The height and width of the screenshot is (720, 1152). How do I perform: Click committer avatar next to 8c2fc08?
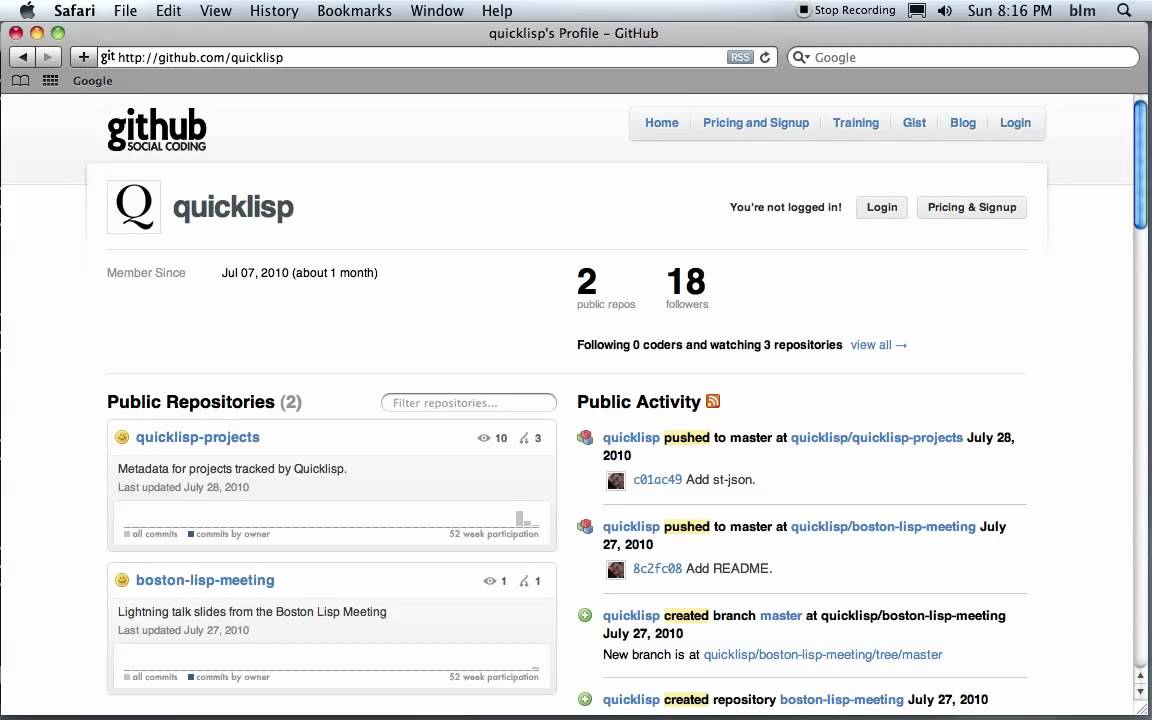(616, 569)
